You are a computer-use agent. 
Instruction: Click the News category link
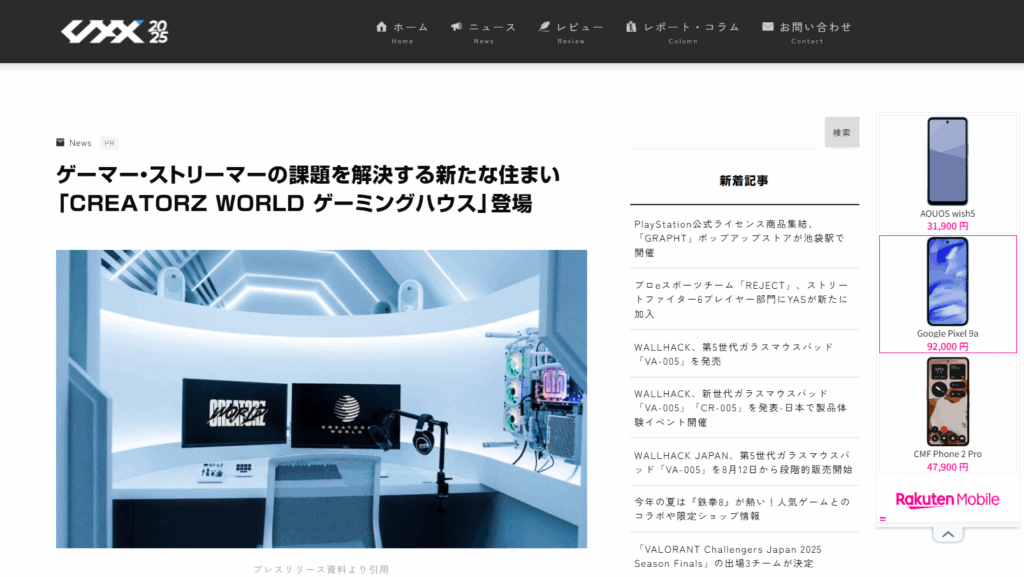pyautogui.click(x=80, y=143)
